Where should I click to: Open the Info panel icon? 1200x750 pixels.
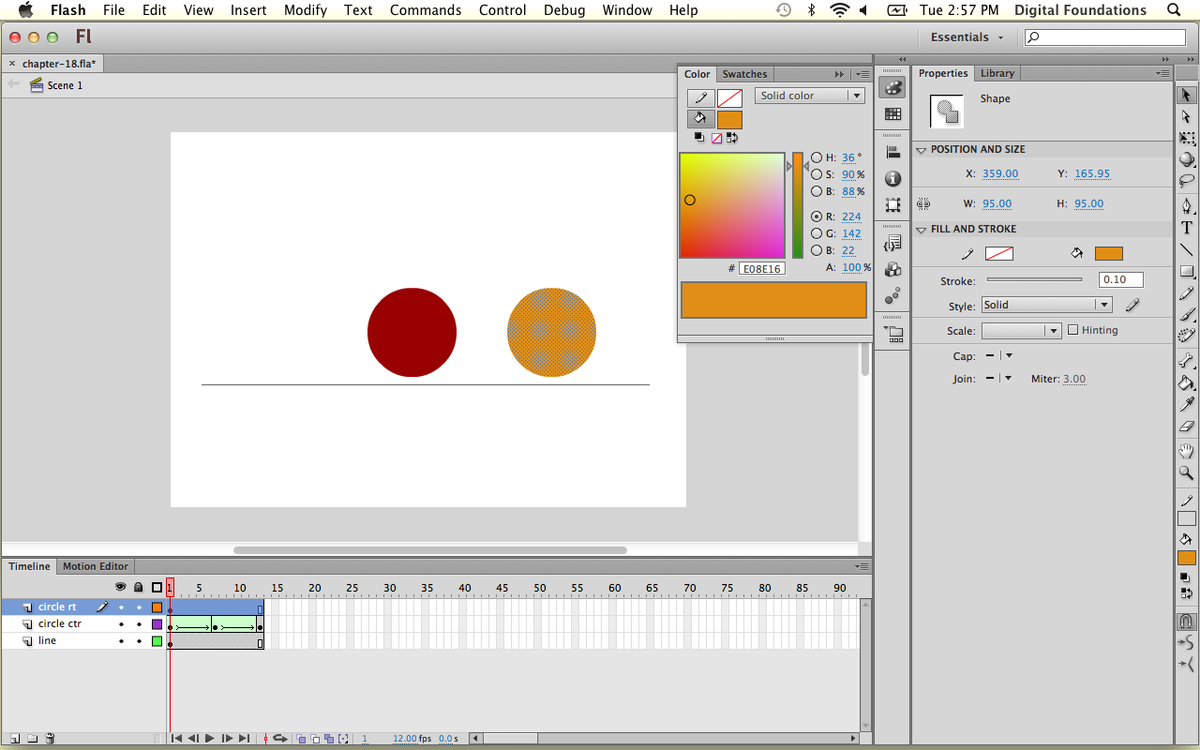893,179
